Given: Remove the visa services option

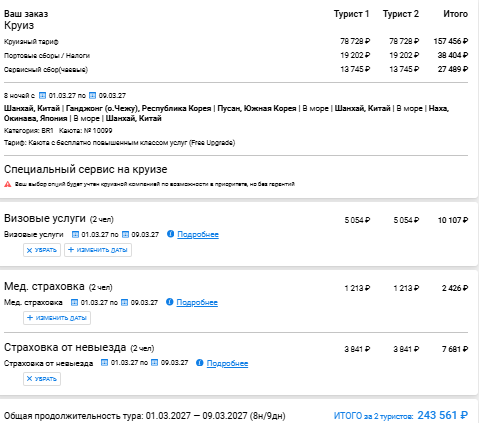Looking at the screenshot, I should (x=42, y=250).
